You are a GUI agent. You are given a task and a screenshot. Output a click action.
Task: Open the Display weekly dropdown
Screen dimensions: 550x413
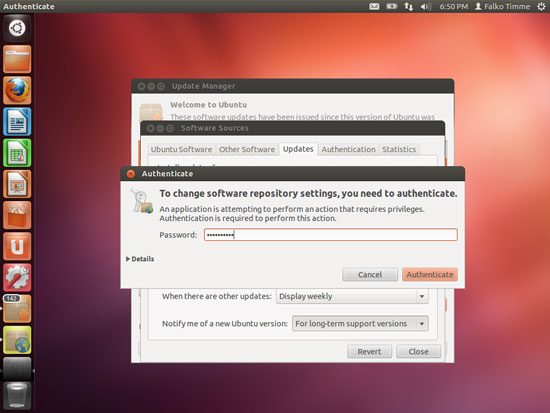click(352, 296)
